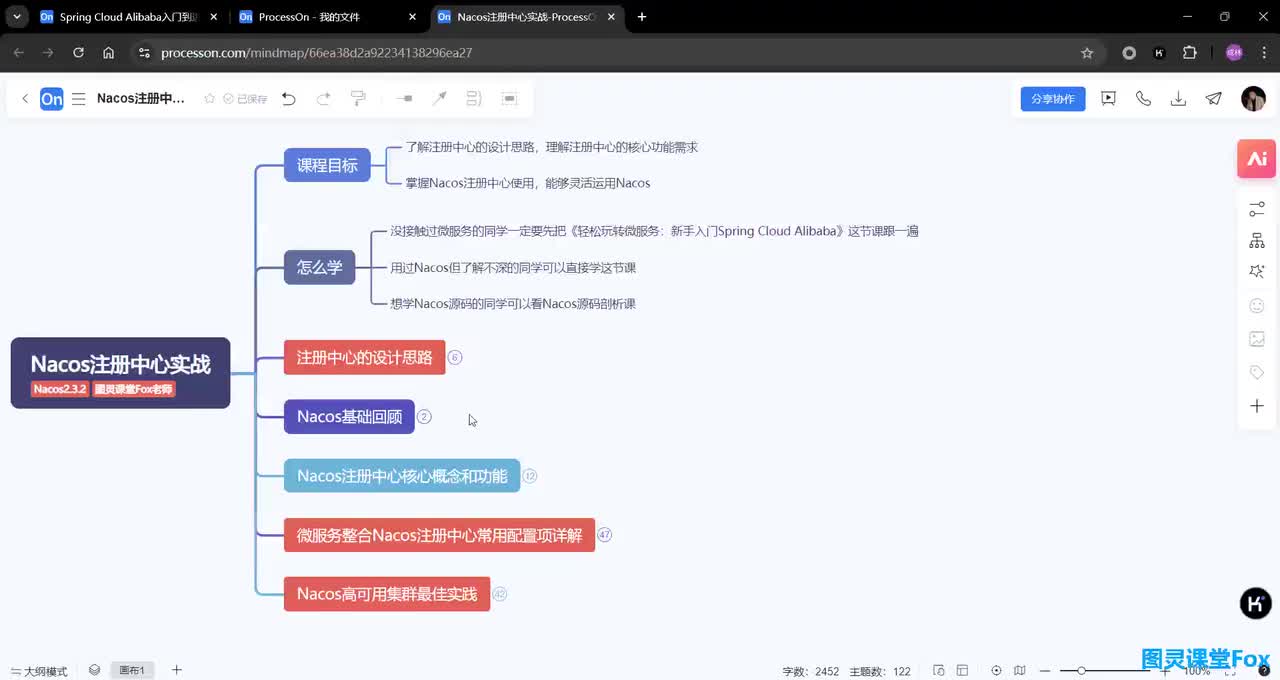Click the plus icon in right sidebar
Screen dimensions: 1280x680
click(x=1257, y=406)
